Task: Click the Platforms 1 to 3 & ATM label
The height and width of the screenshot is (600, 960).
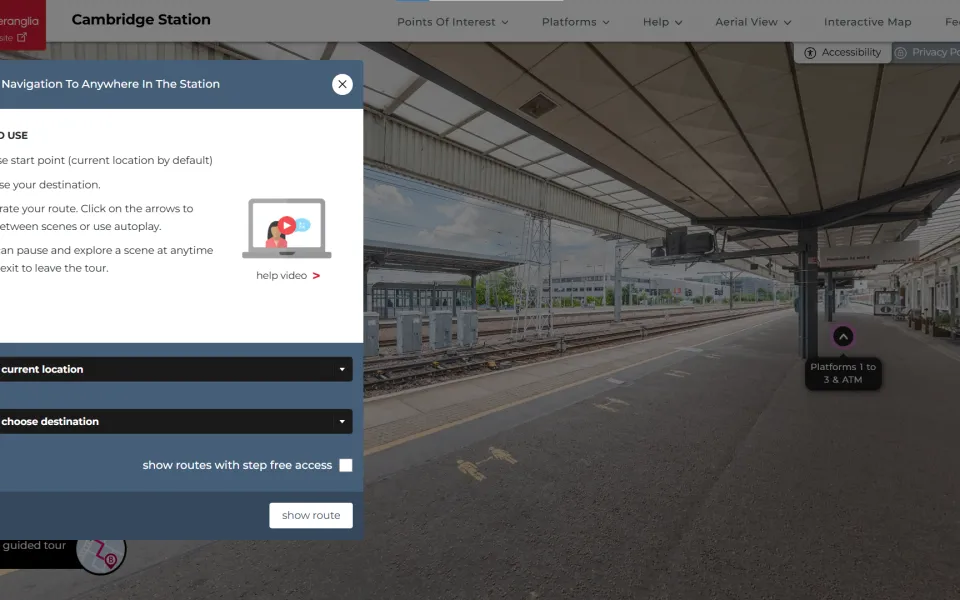Action: [x=843, y=373]
